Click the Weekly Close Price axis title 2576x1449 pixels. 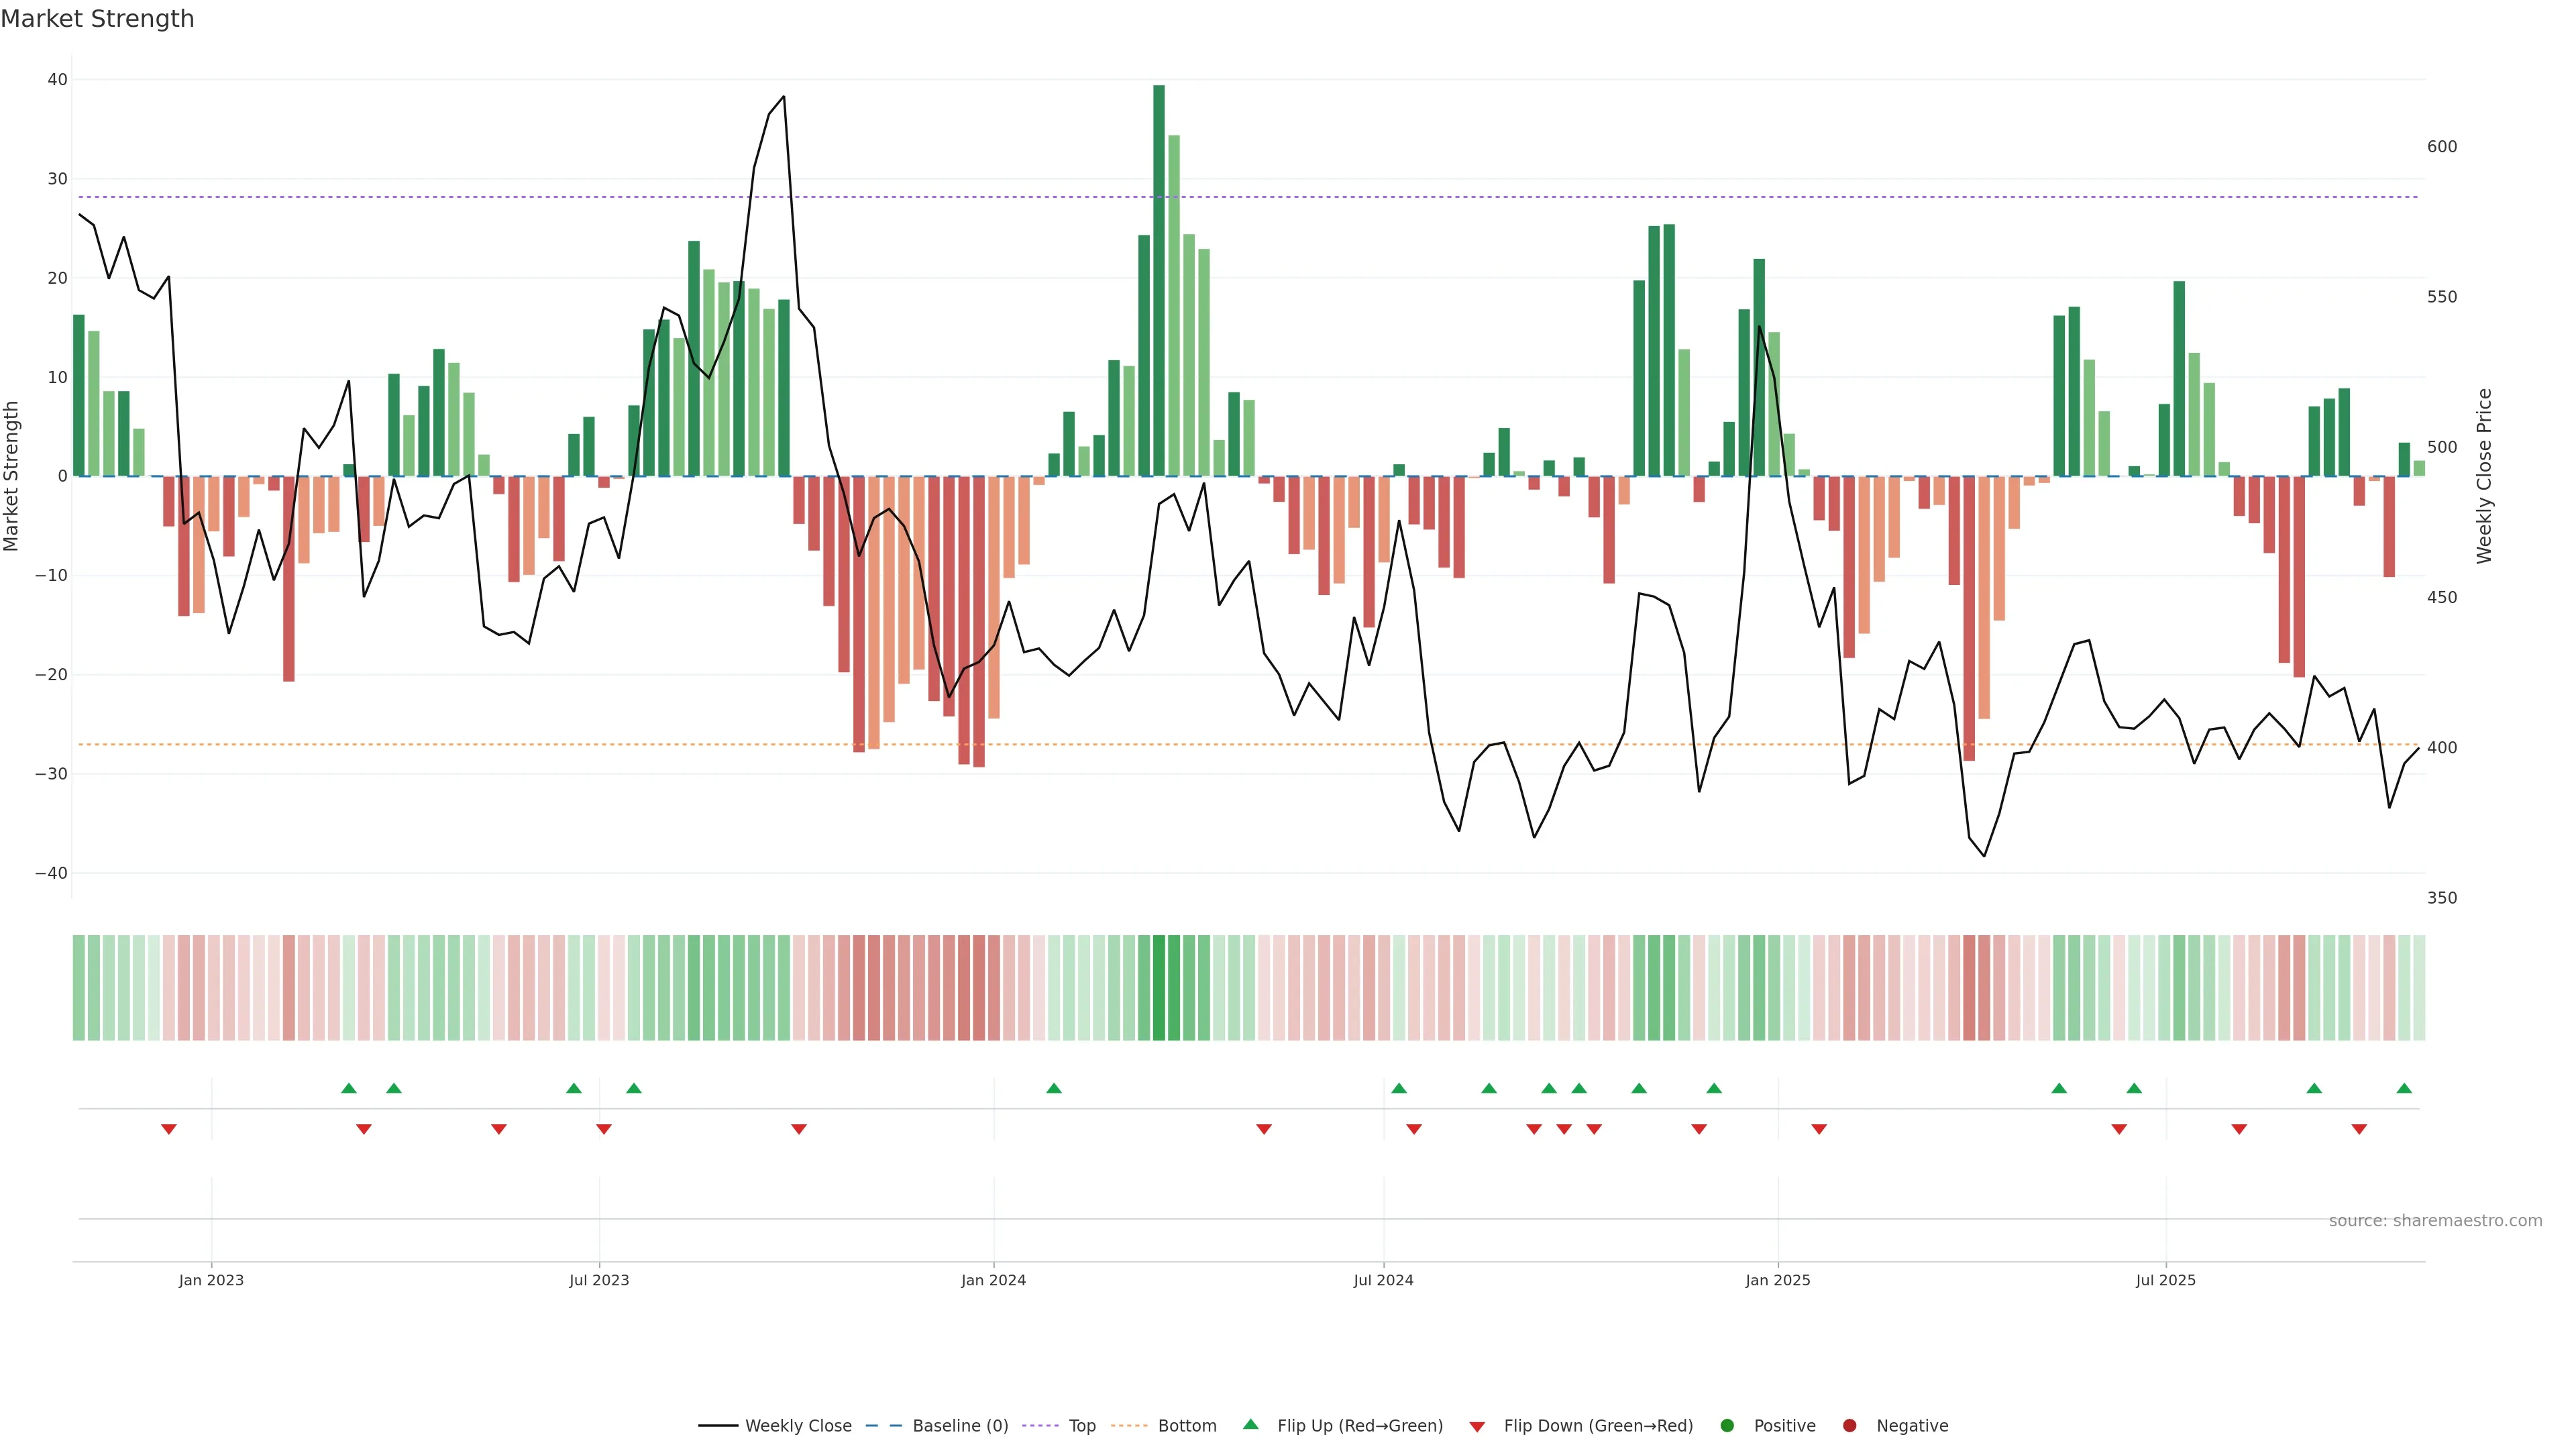point(2484,476)
